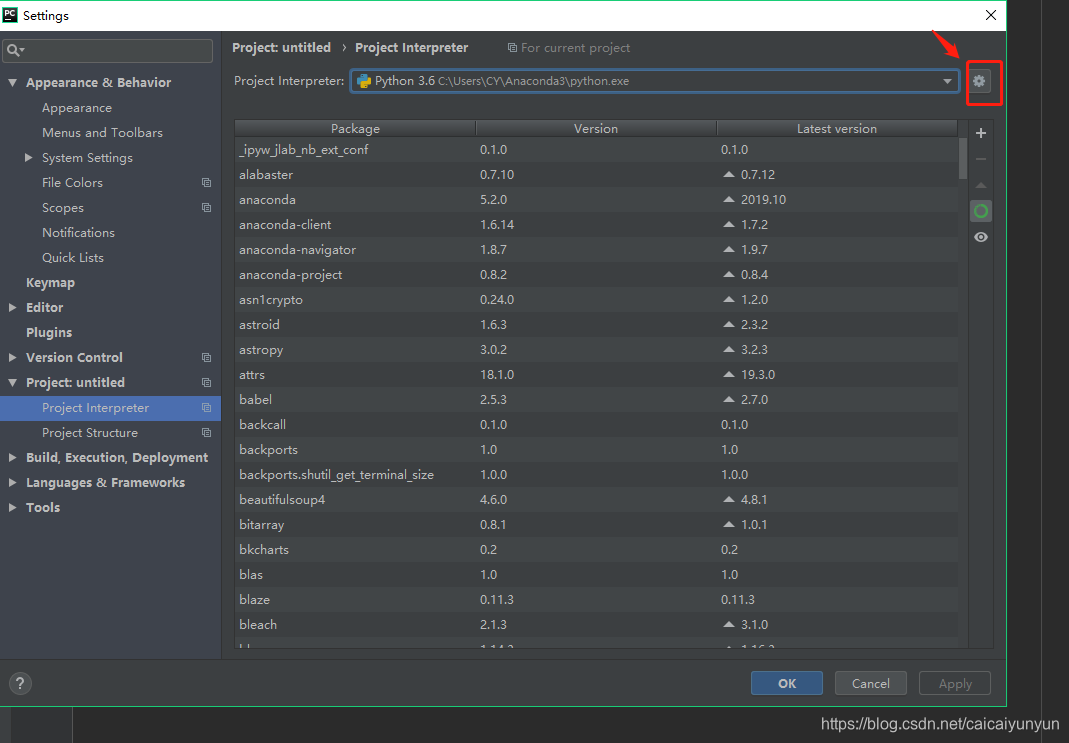Viewport: 1069px width, 743px height.
Task: Collapse the Appearance & Behavior section
Action: tap(12, 82)
